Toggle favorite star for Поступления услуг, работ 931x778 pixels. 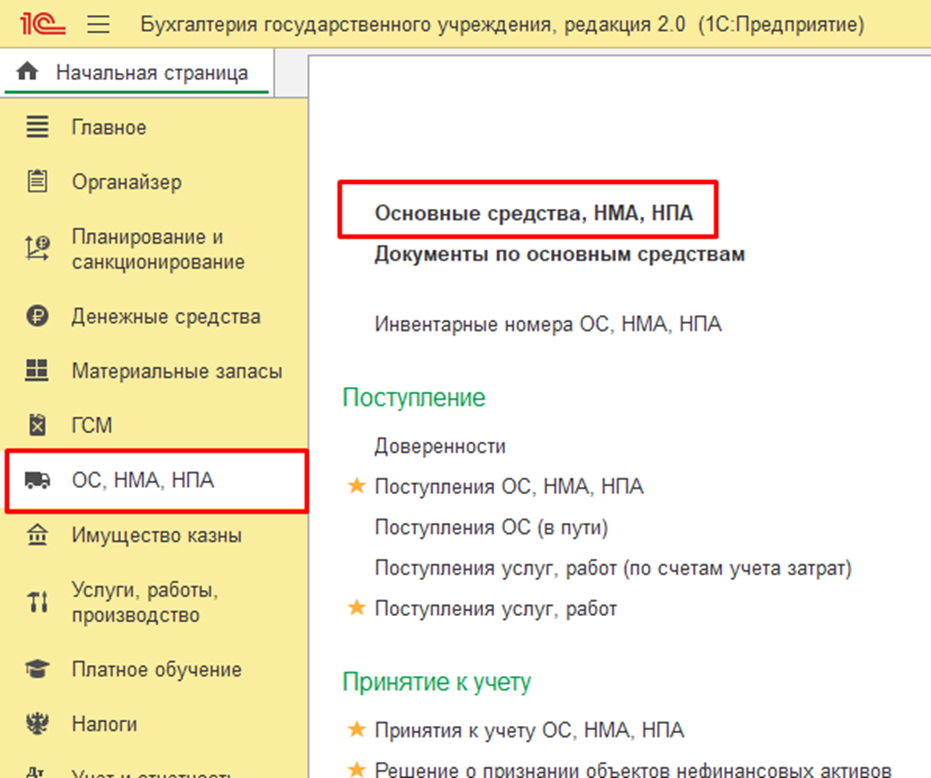click(357, 608)
